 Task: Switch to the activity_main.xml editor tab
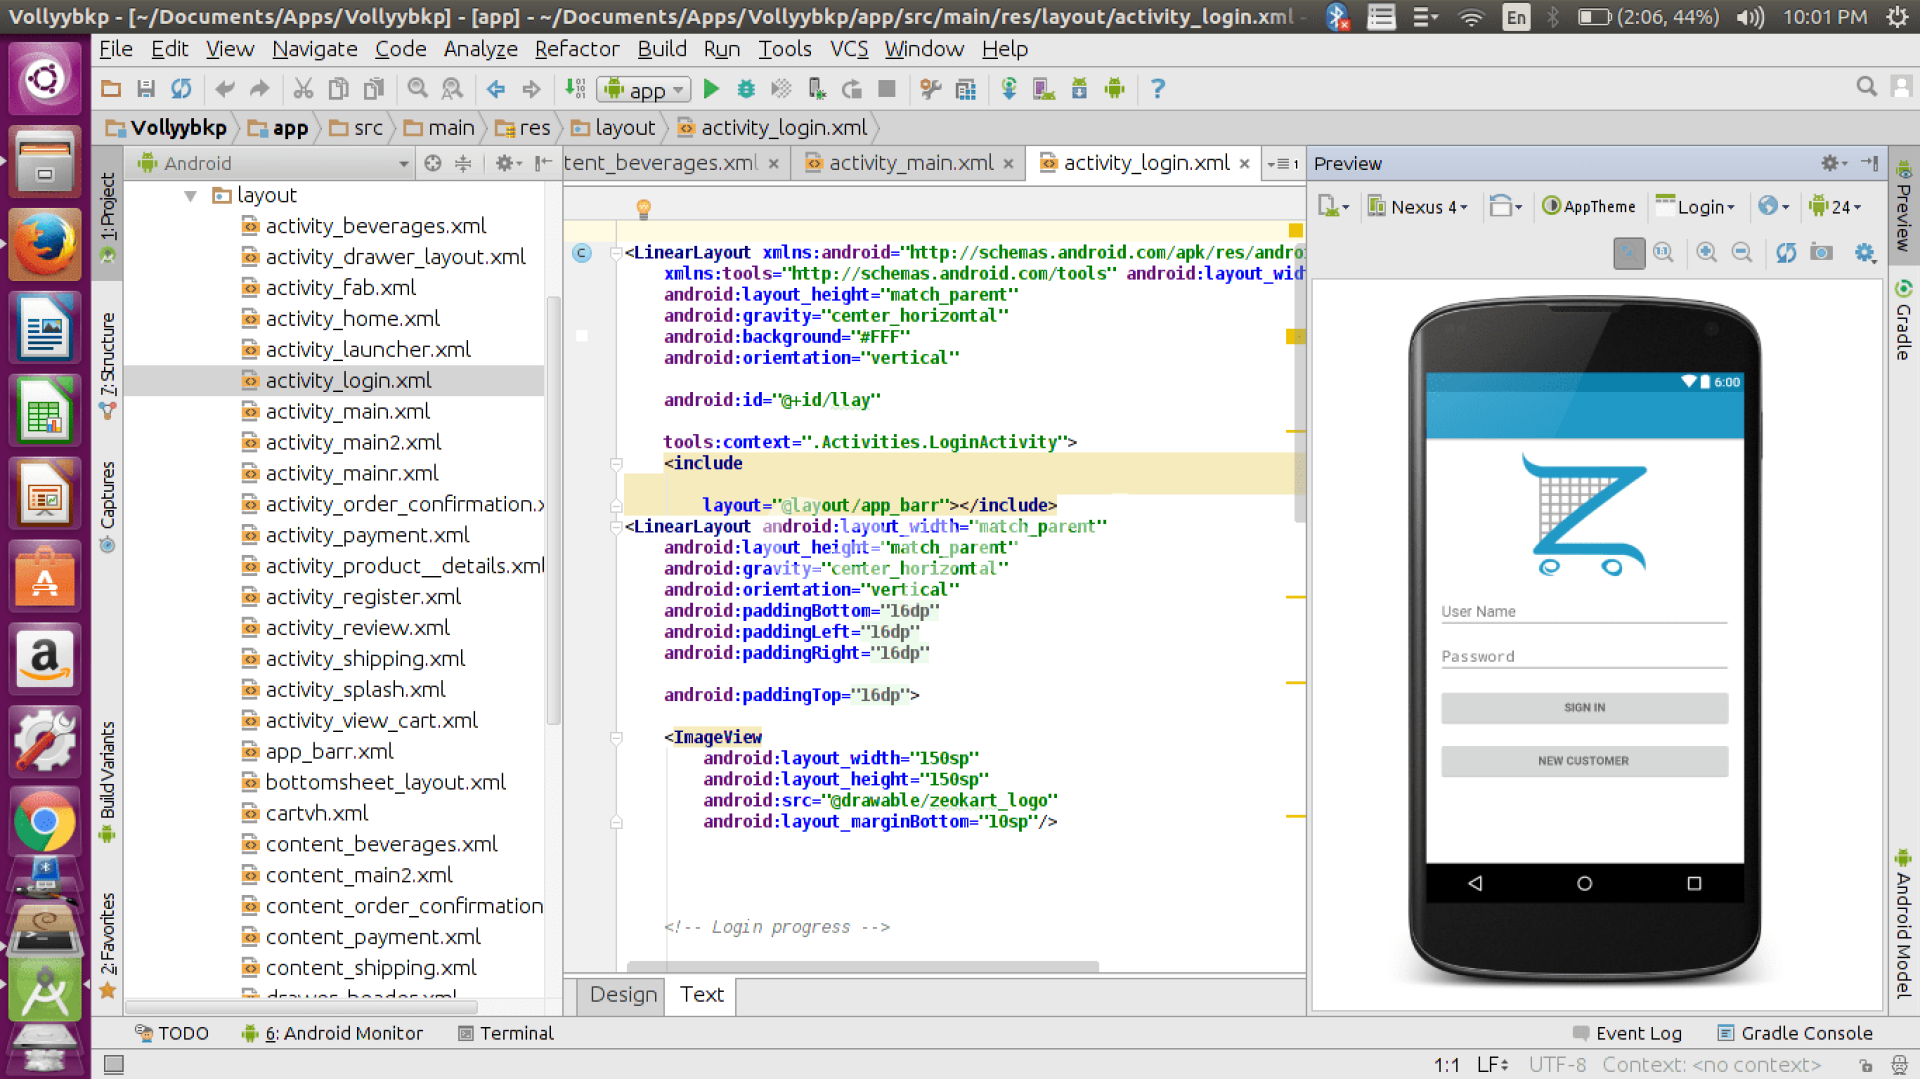coord(910,163)
